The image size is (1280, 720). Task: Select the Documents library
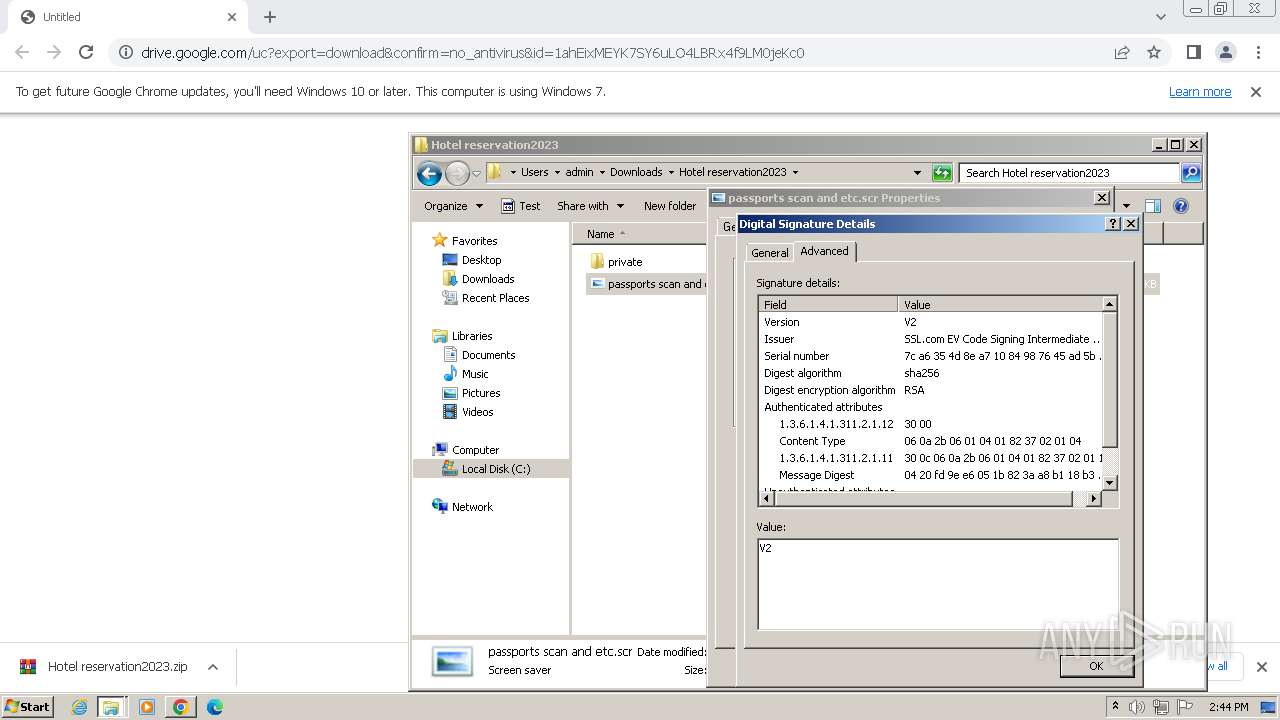click(x=488, y=355)
